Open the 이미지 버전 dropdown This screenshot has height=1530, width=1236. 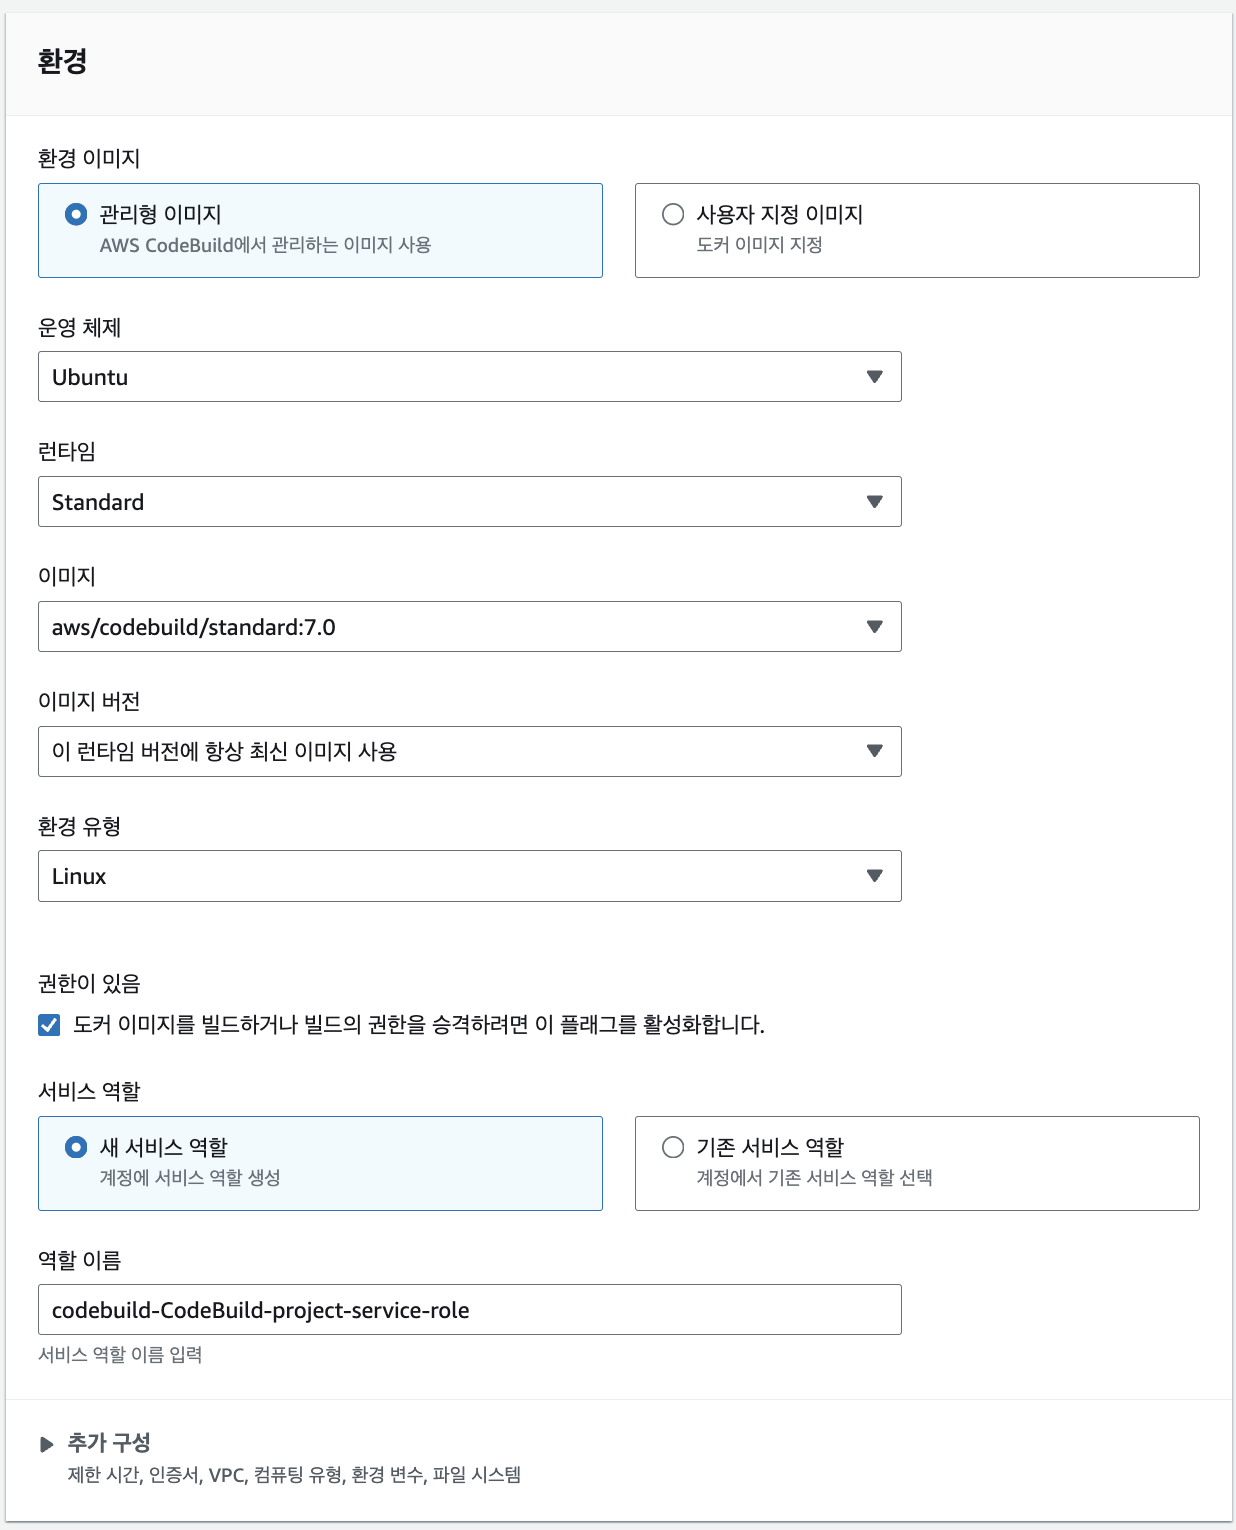pos(468,751)
